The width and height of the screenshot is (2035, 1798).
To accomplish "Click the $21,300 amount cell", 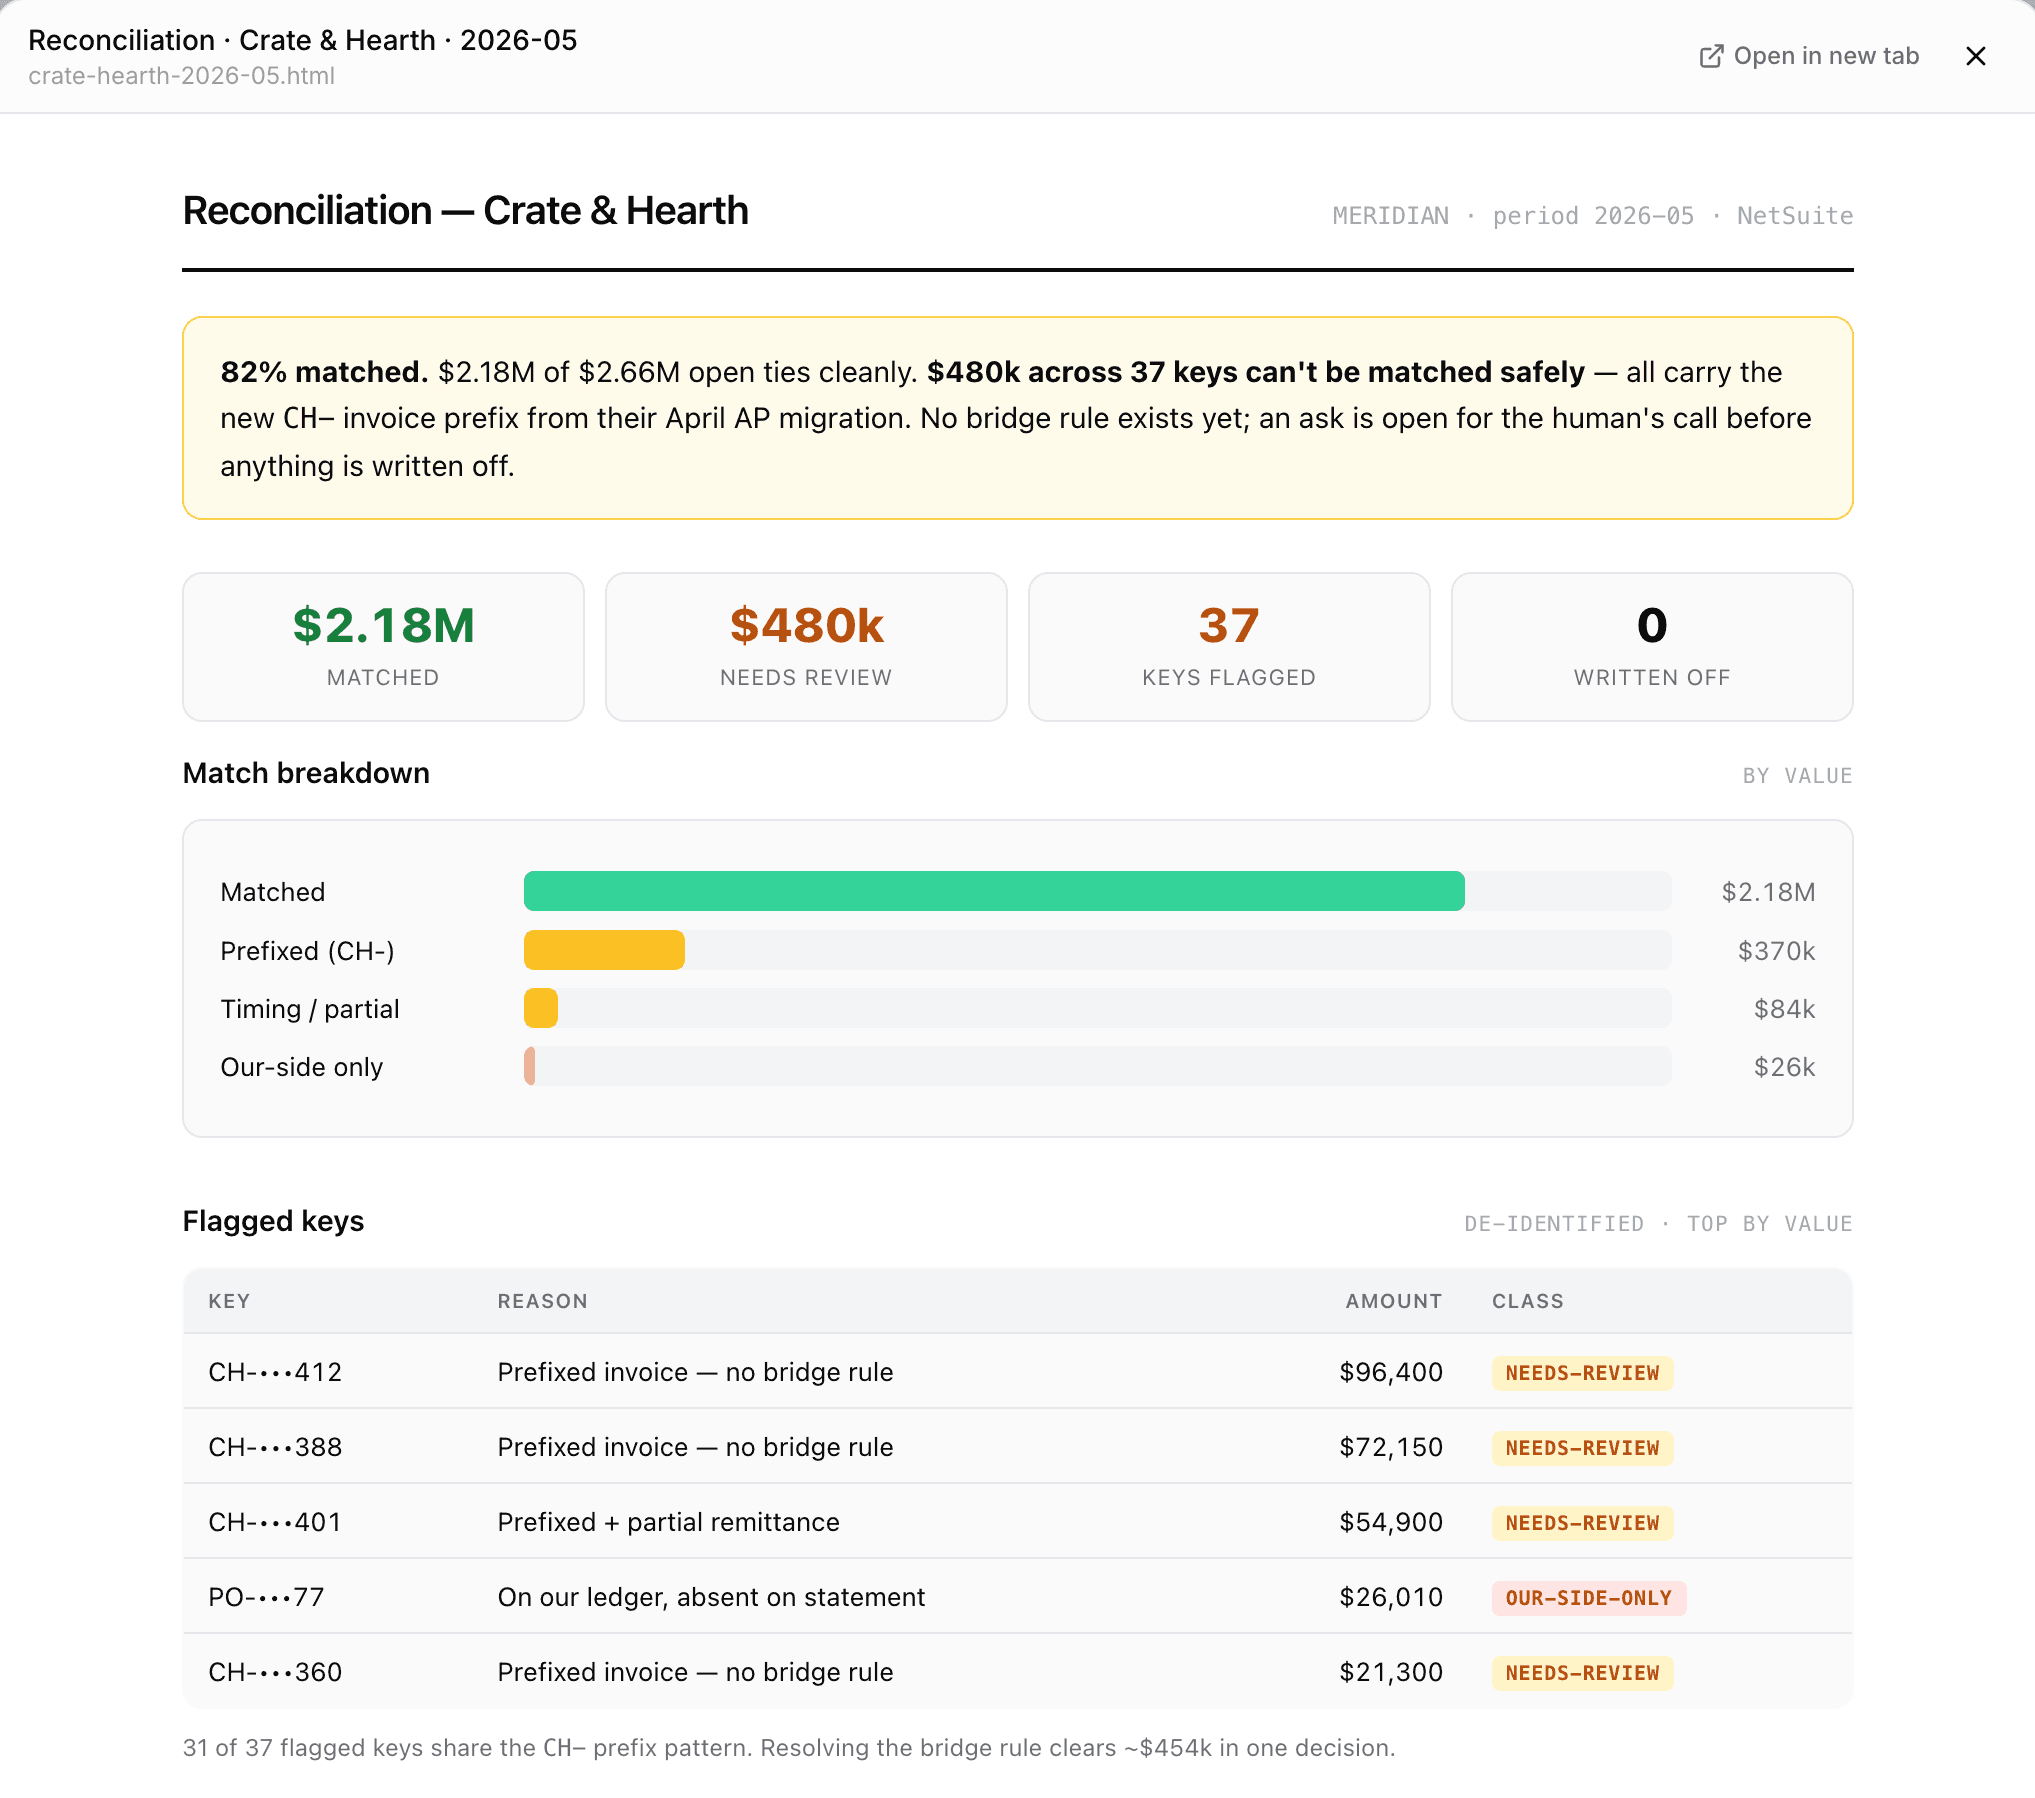I will [x=1391, y=1672].
